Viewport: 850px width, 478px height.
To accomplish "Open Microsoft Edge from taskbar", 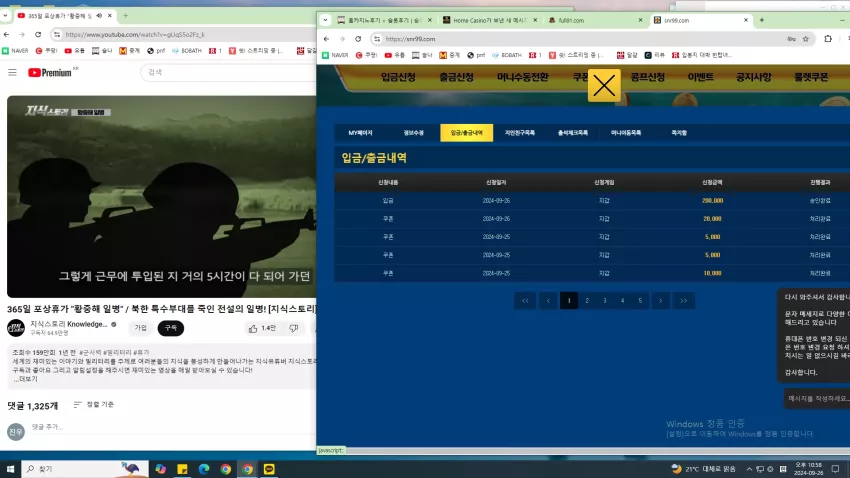I will coord(204,469).
